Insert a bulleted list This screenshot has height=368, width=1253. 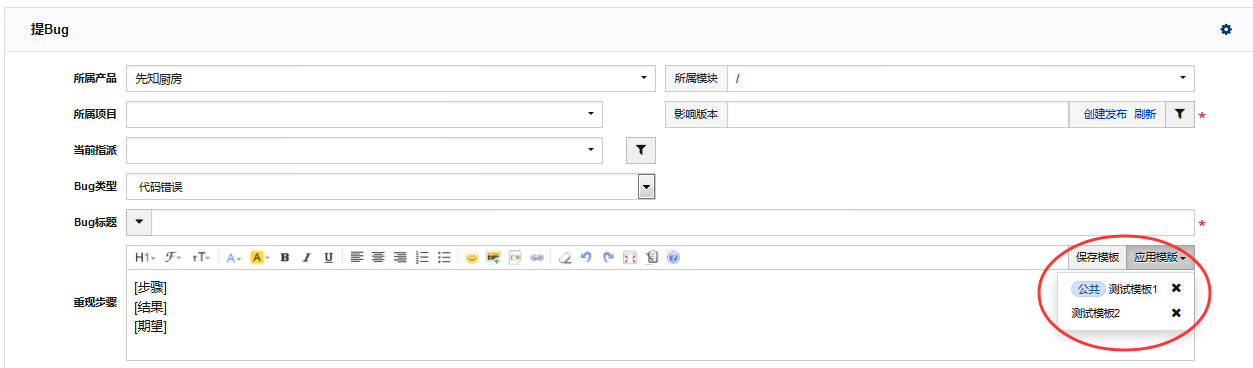tap(445, 257)
